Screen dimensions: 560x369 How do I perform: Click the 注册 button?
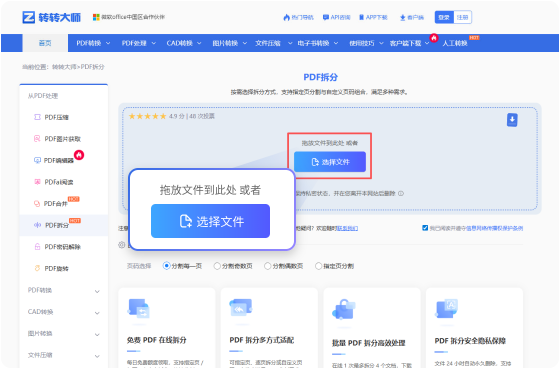click(462, 17)
